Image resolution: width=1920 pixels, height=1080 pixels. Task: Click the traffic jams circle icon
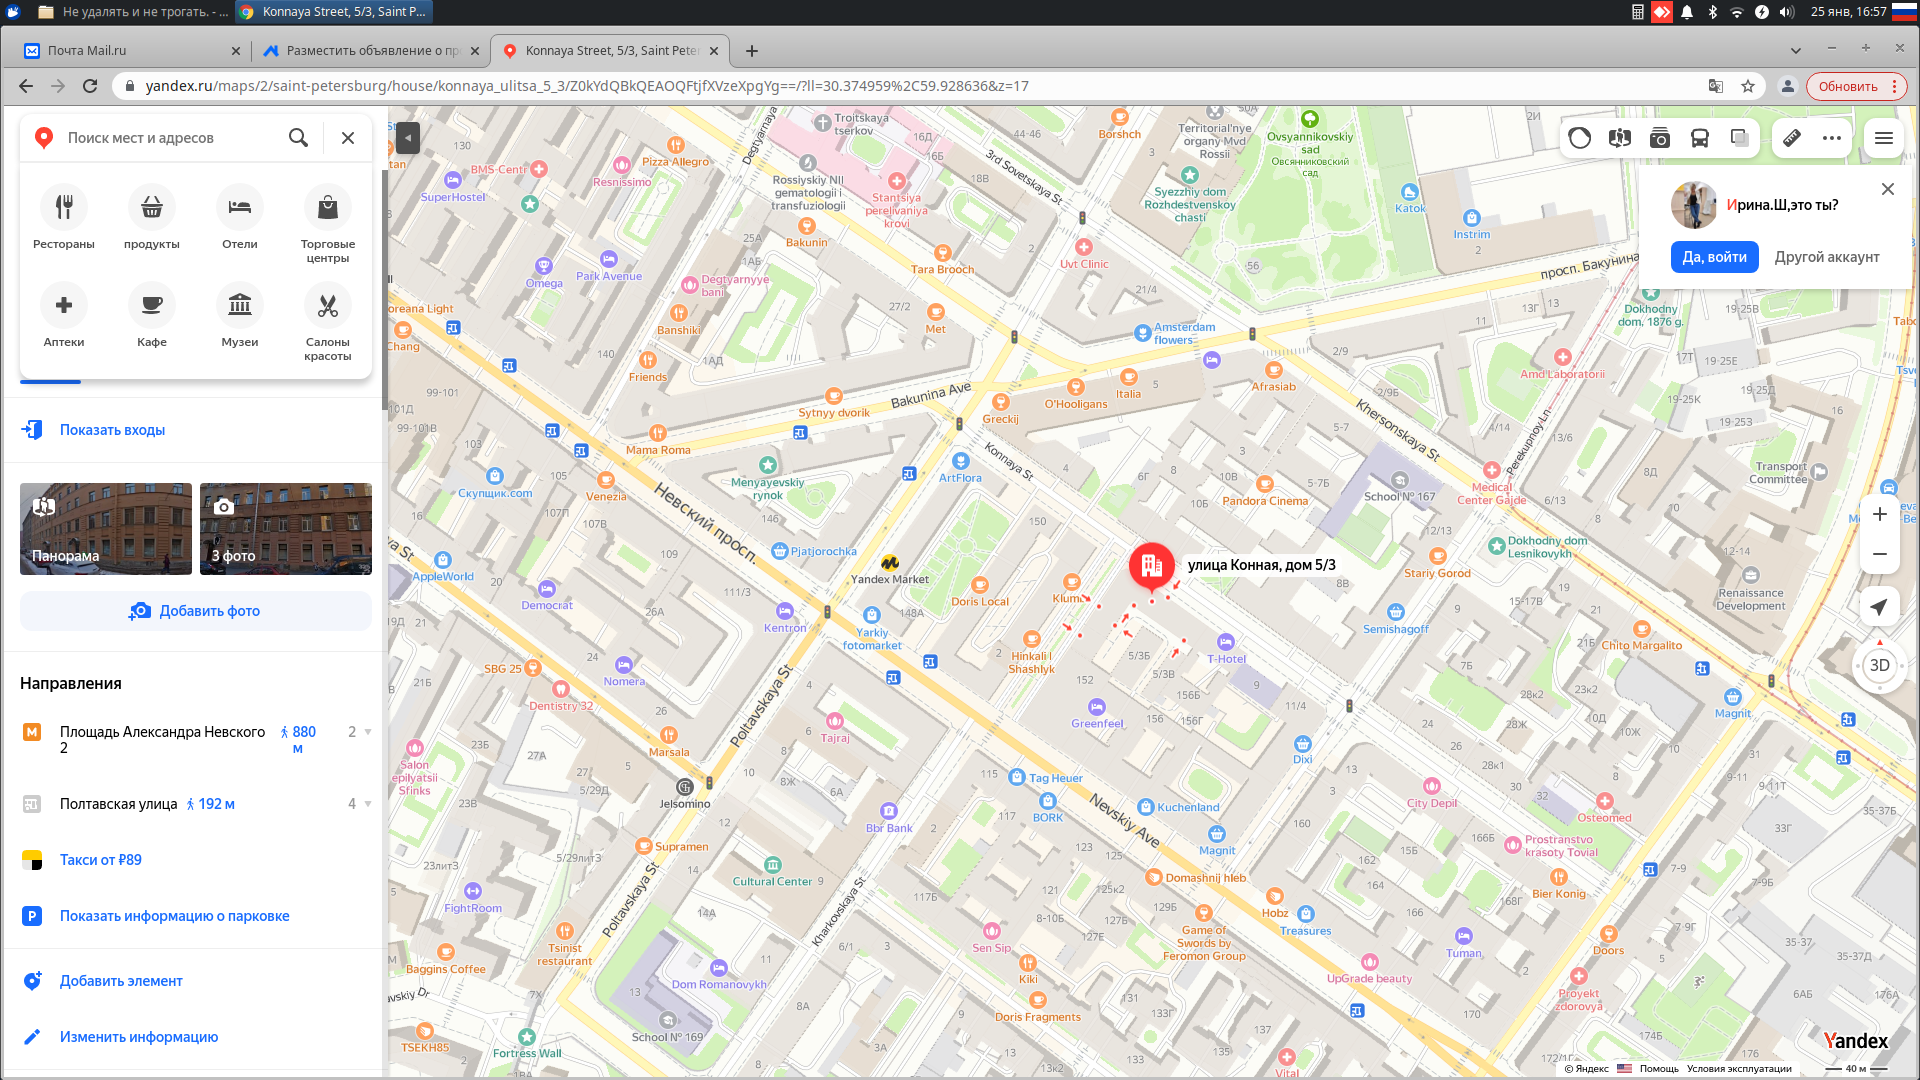(x=1580, y=138)
